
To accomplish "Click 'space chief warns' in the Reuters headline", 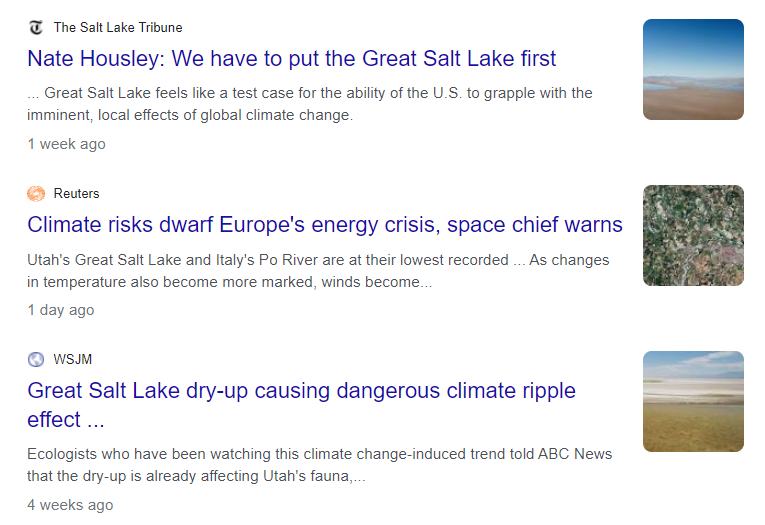I will tap(535, 225).
